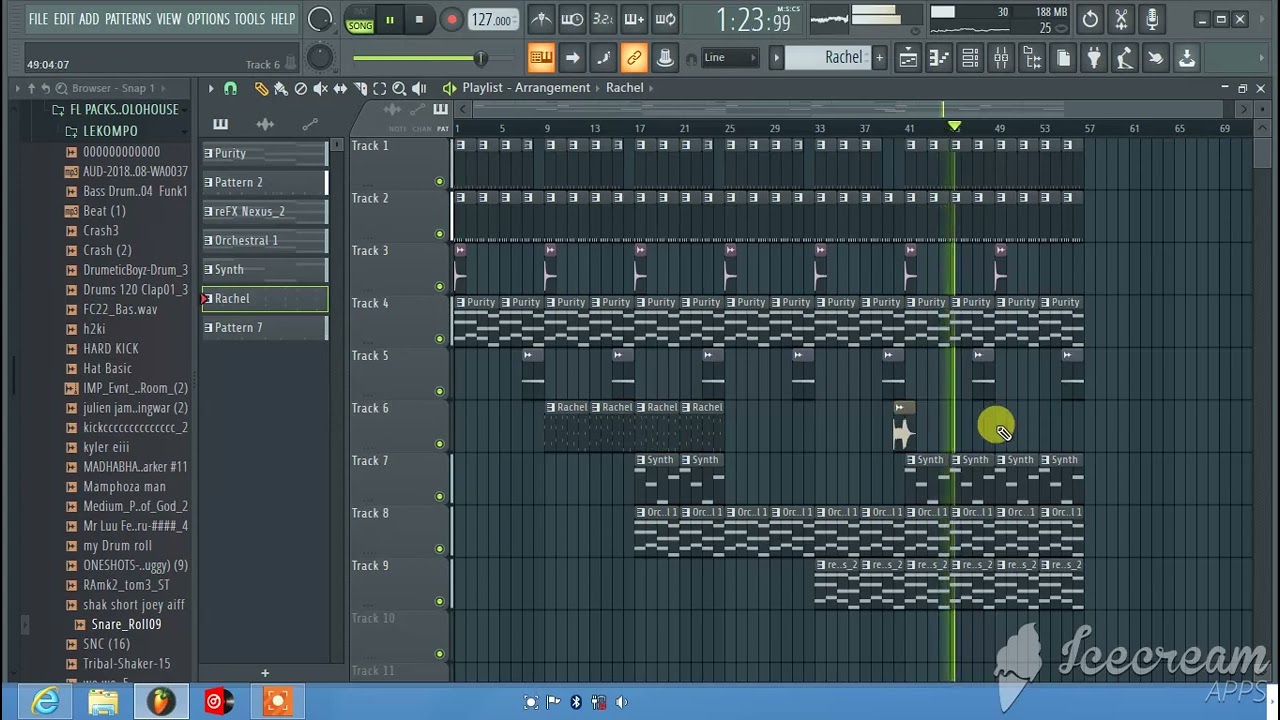Stop playback with the stop button
1280x720 pixels.
pyautogui.click(x=419, y=19)
